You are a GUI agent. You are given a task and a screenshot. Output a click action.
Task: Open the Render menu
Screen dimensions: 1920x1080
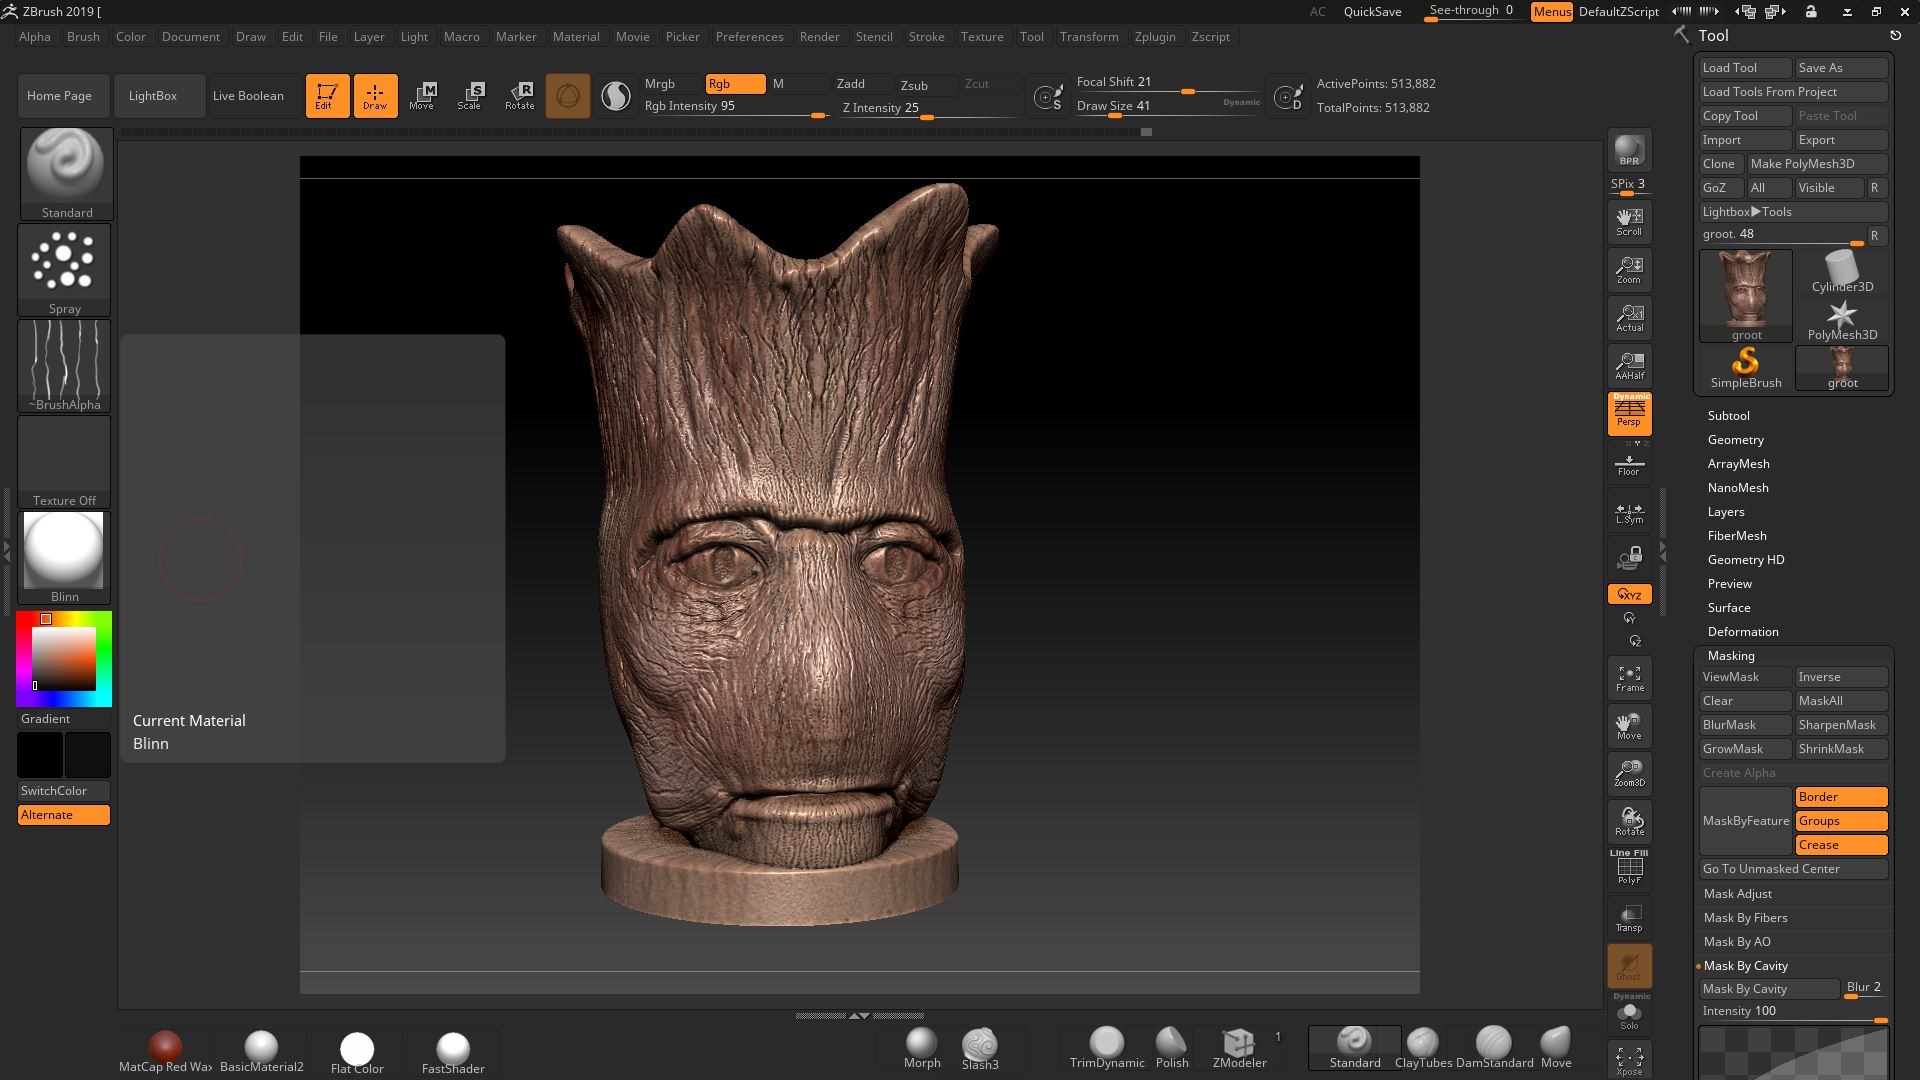pos(819,37)
